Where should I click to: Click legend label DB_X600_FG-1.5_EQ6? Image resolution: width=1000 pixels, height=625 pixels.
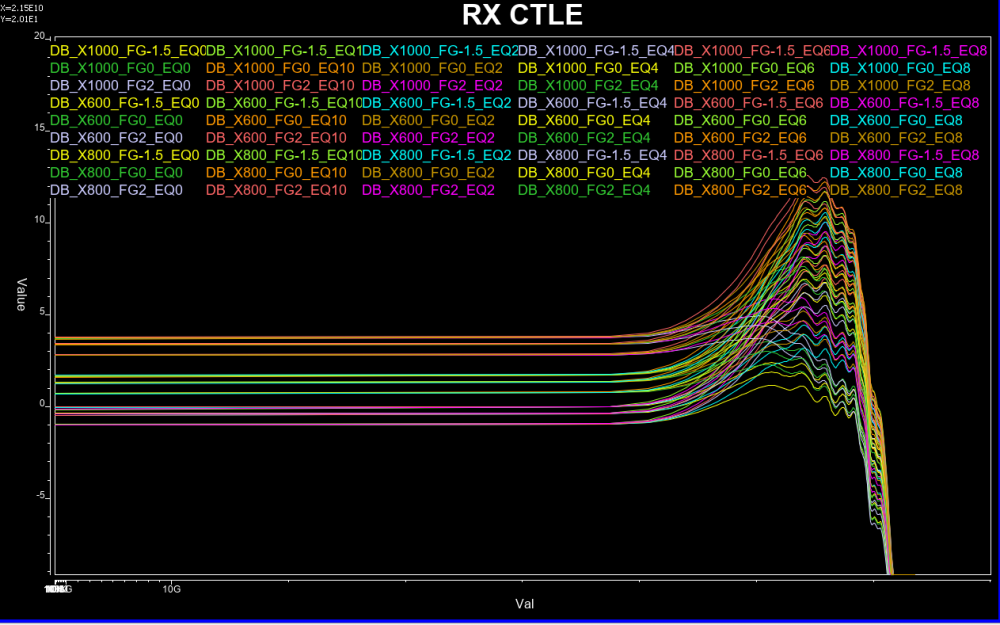pyautogui.click(x=748, y=103)
